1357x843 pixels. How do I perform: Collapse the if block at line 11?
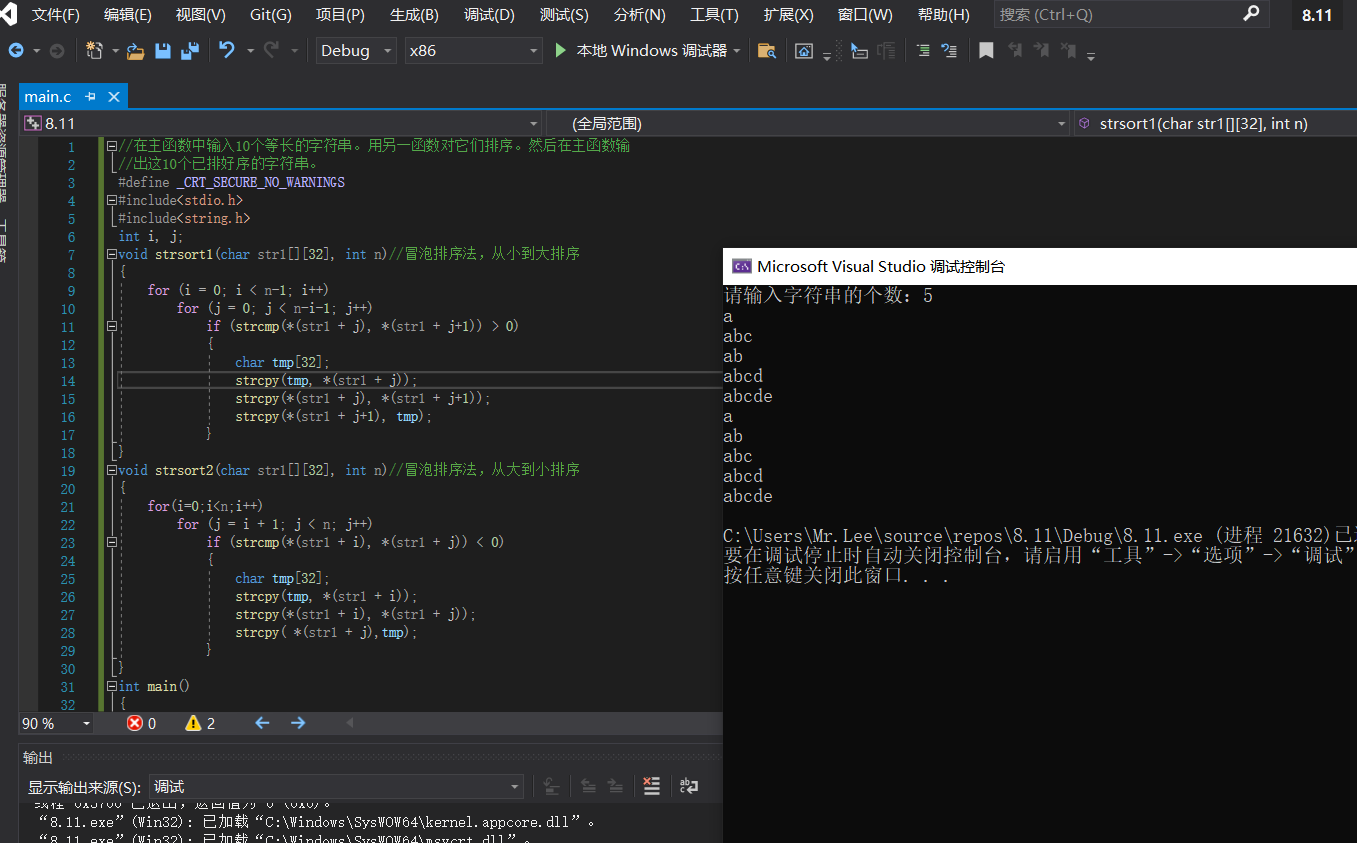click(112, 326)
